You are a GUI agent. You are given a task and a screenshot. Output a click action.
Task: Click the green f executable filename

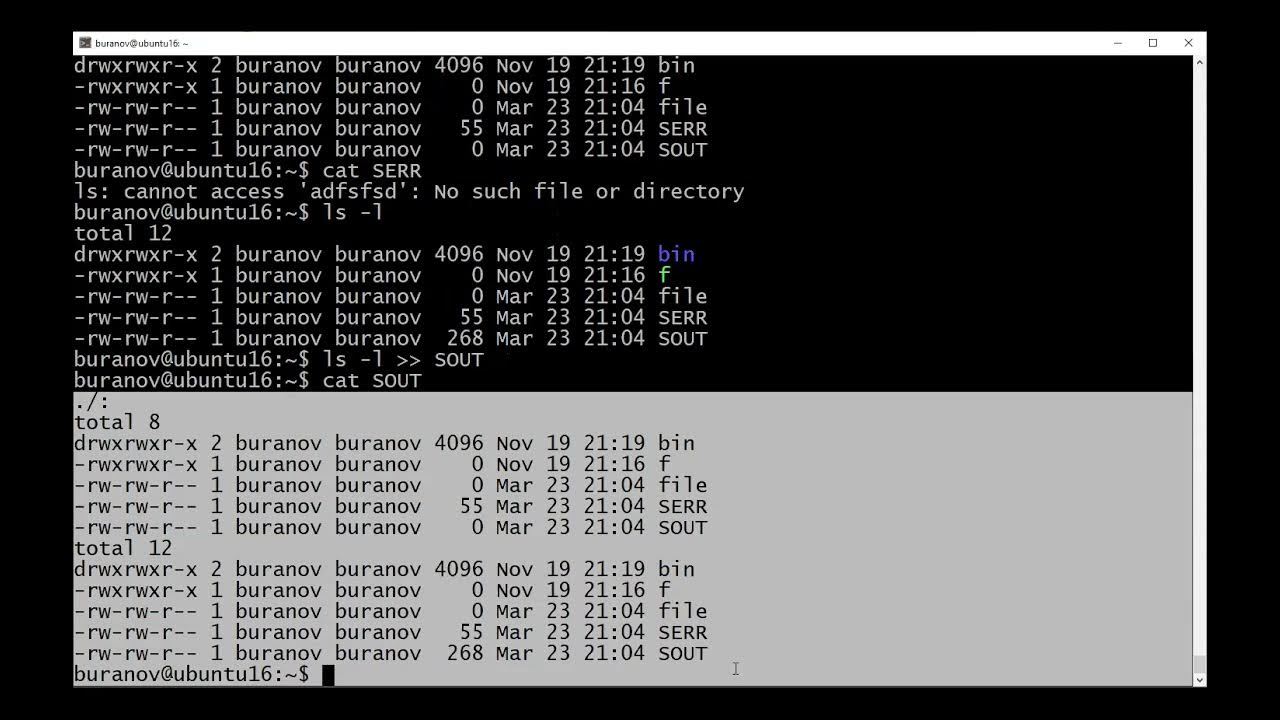pyautogui.click(x=664, y=275)
